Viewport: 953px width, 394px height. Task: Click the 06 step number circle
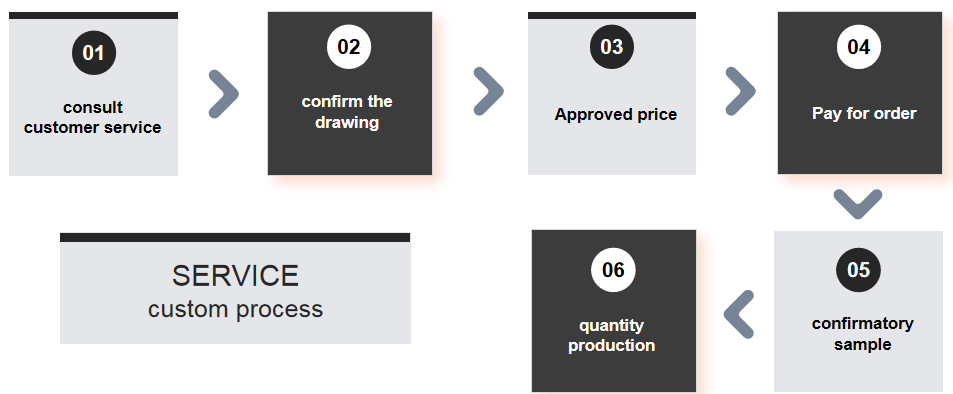tap(613, 269)
